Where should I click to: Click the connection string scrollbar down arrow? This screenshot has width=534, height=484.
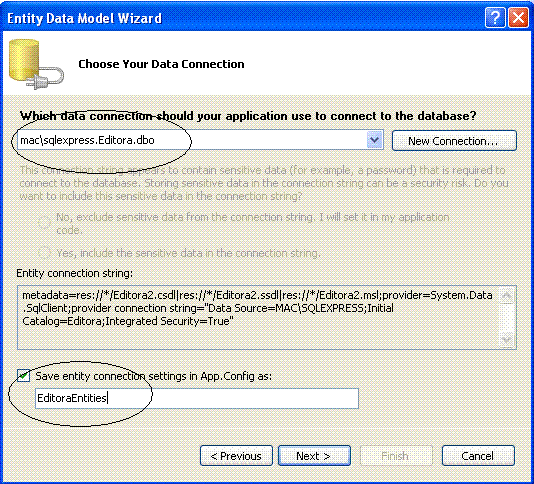tap(507, 340)
